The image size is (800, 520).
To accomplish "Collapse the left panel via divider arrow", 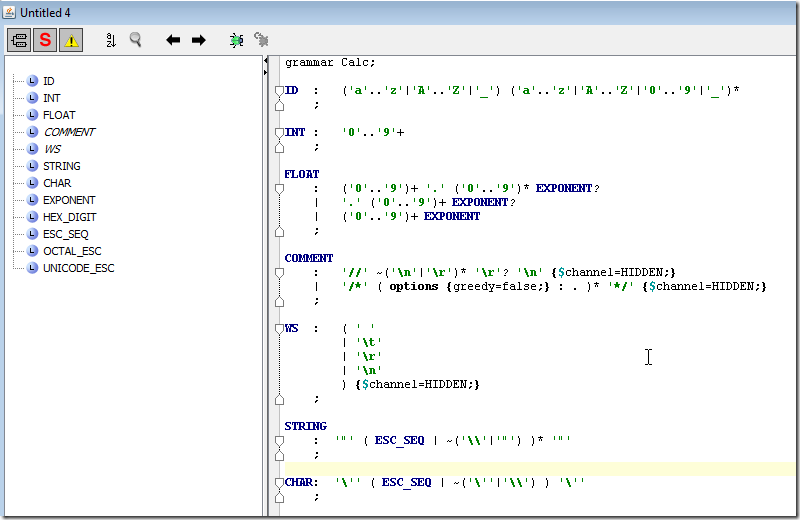I will 266,60.
